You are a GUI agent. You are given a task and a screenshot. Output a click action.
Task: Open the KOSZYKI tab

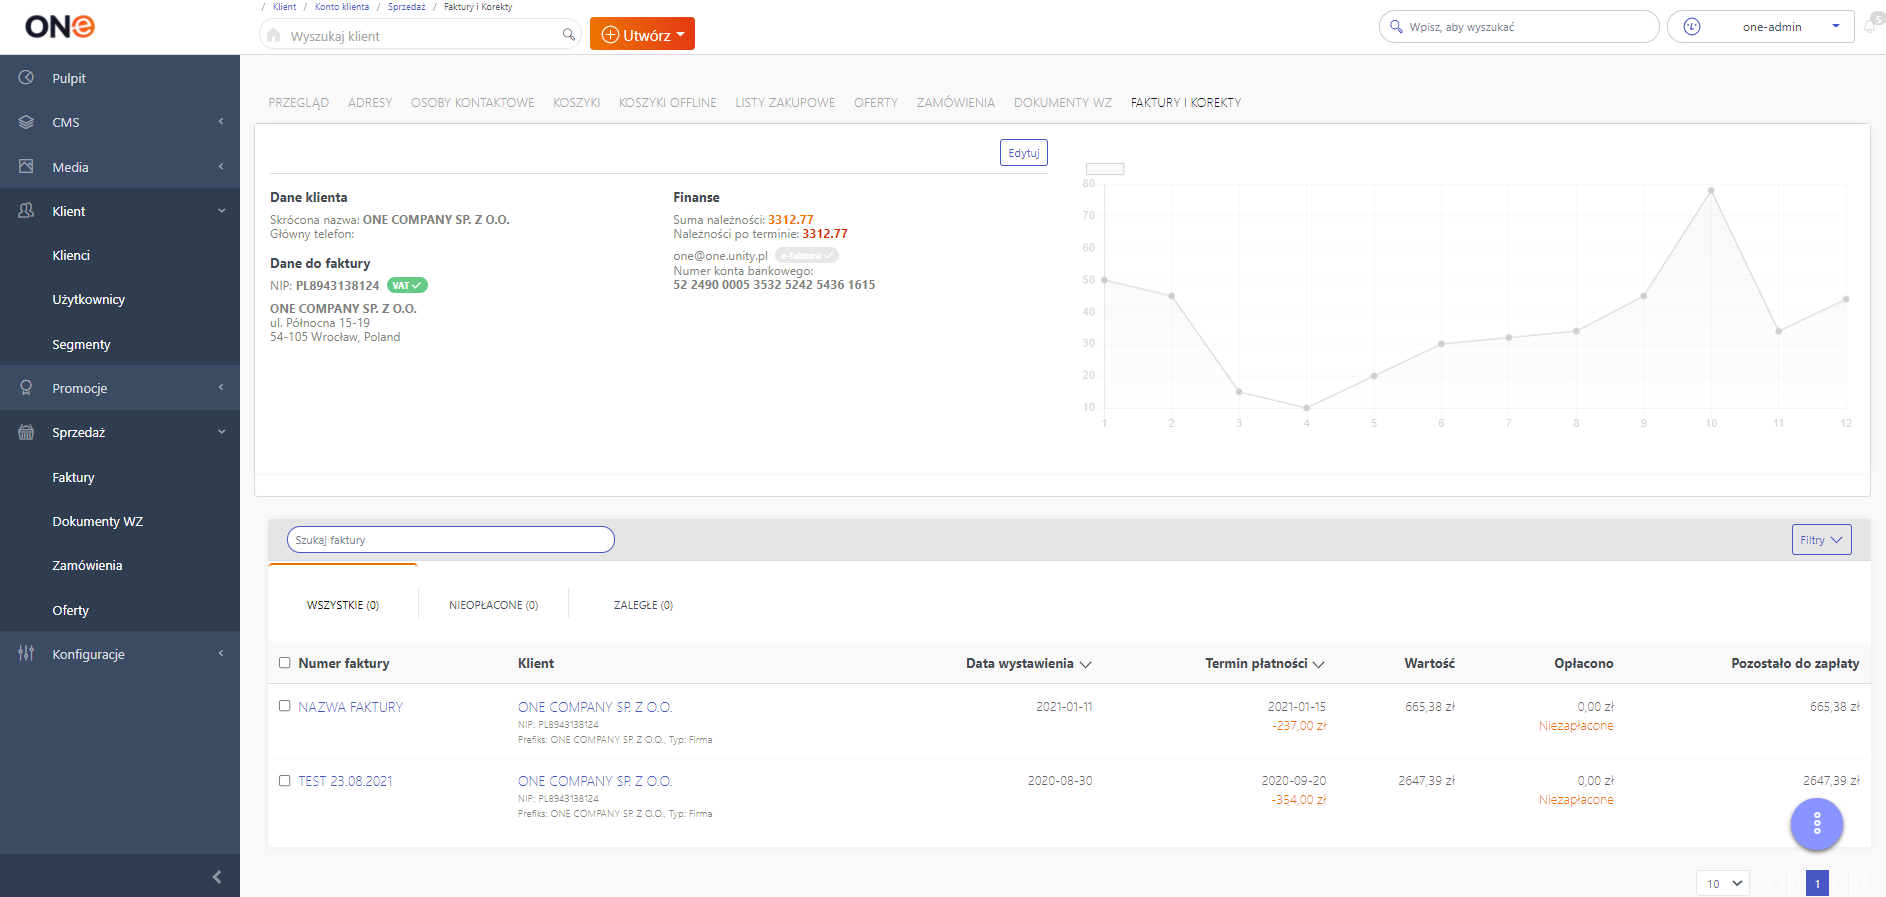[577, 103]
